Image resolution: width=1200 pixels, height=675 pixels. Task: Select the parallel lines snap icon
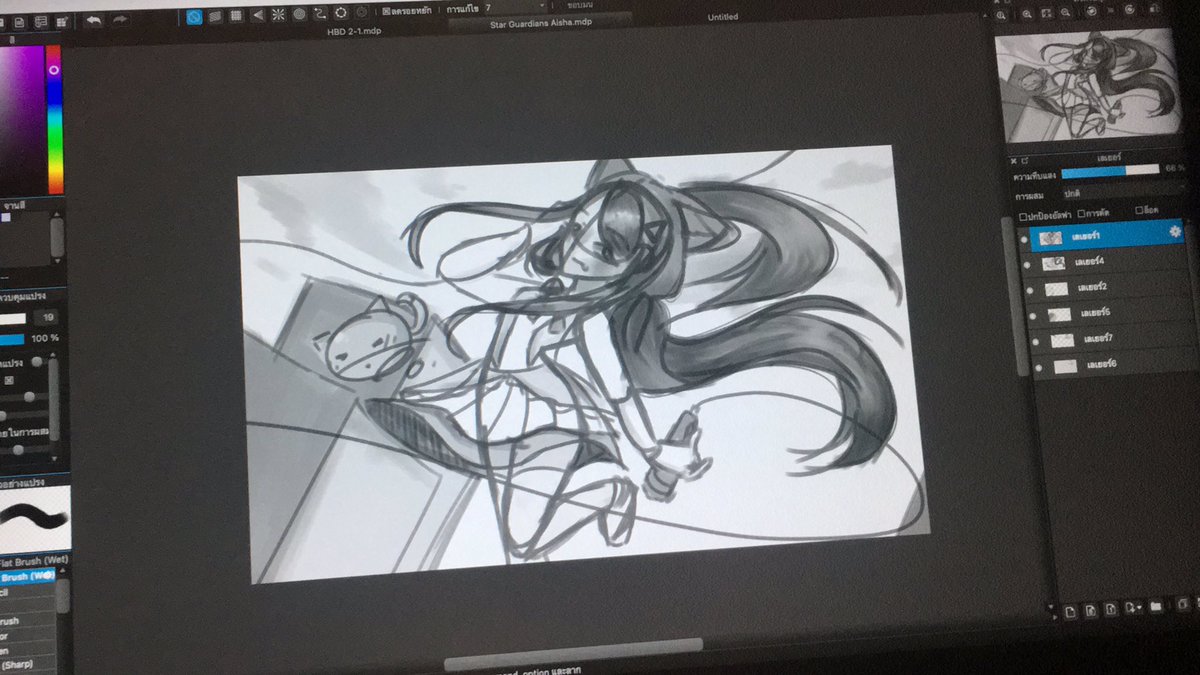point(215,16)
